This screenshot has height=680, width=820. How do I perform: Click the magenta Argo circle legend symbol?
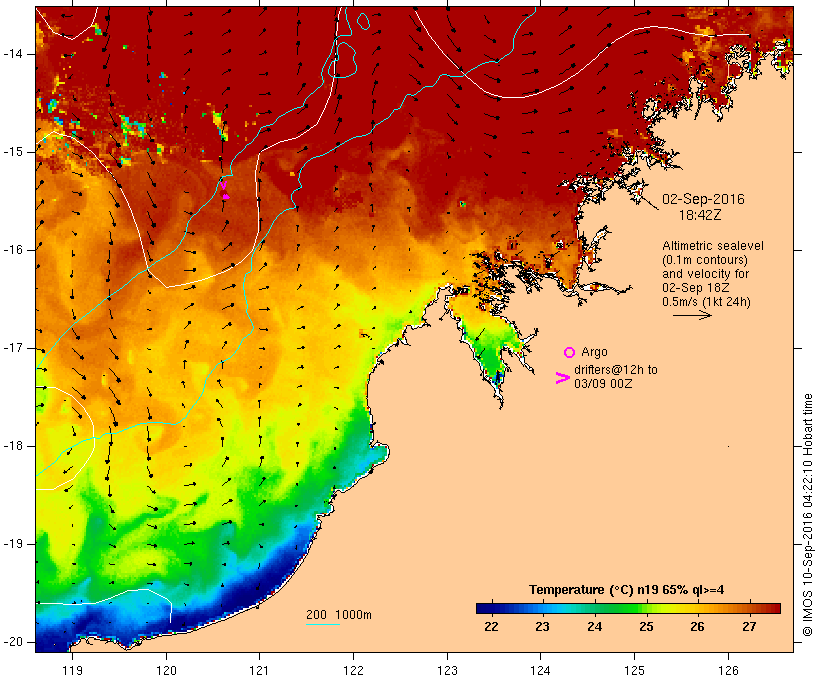[x=570, y=353]
